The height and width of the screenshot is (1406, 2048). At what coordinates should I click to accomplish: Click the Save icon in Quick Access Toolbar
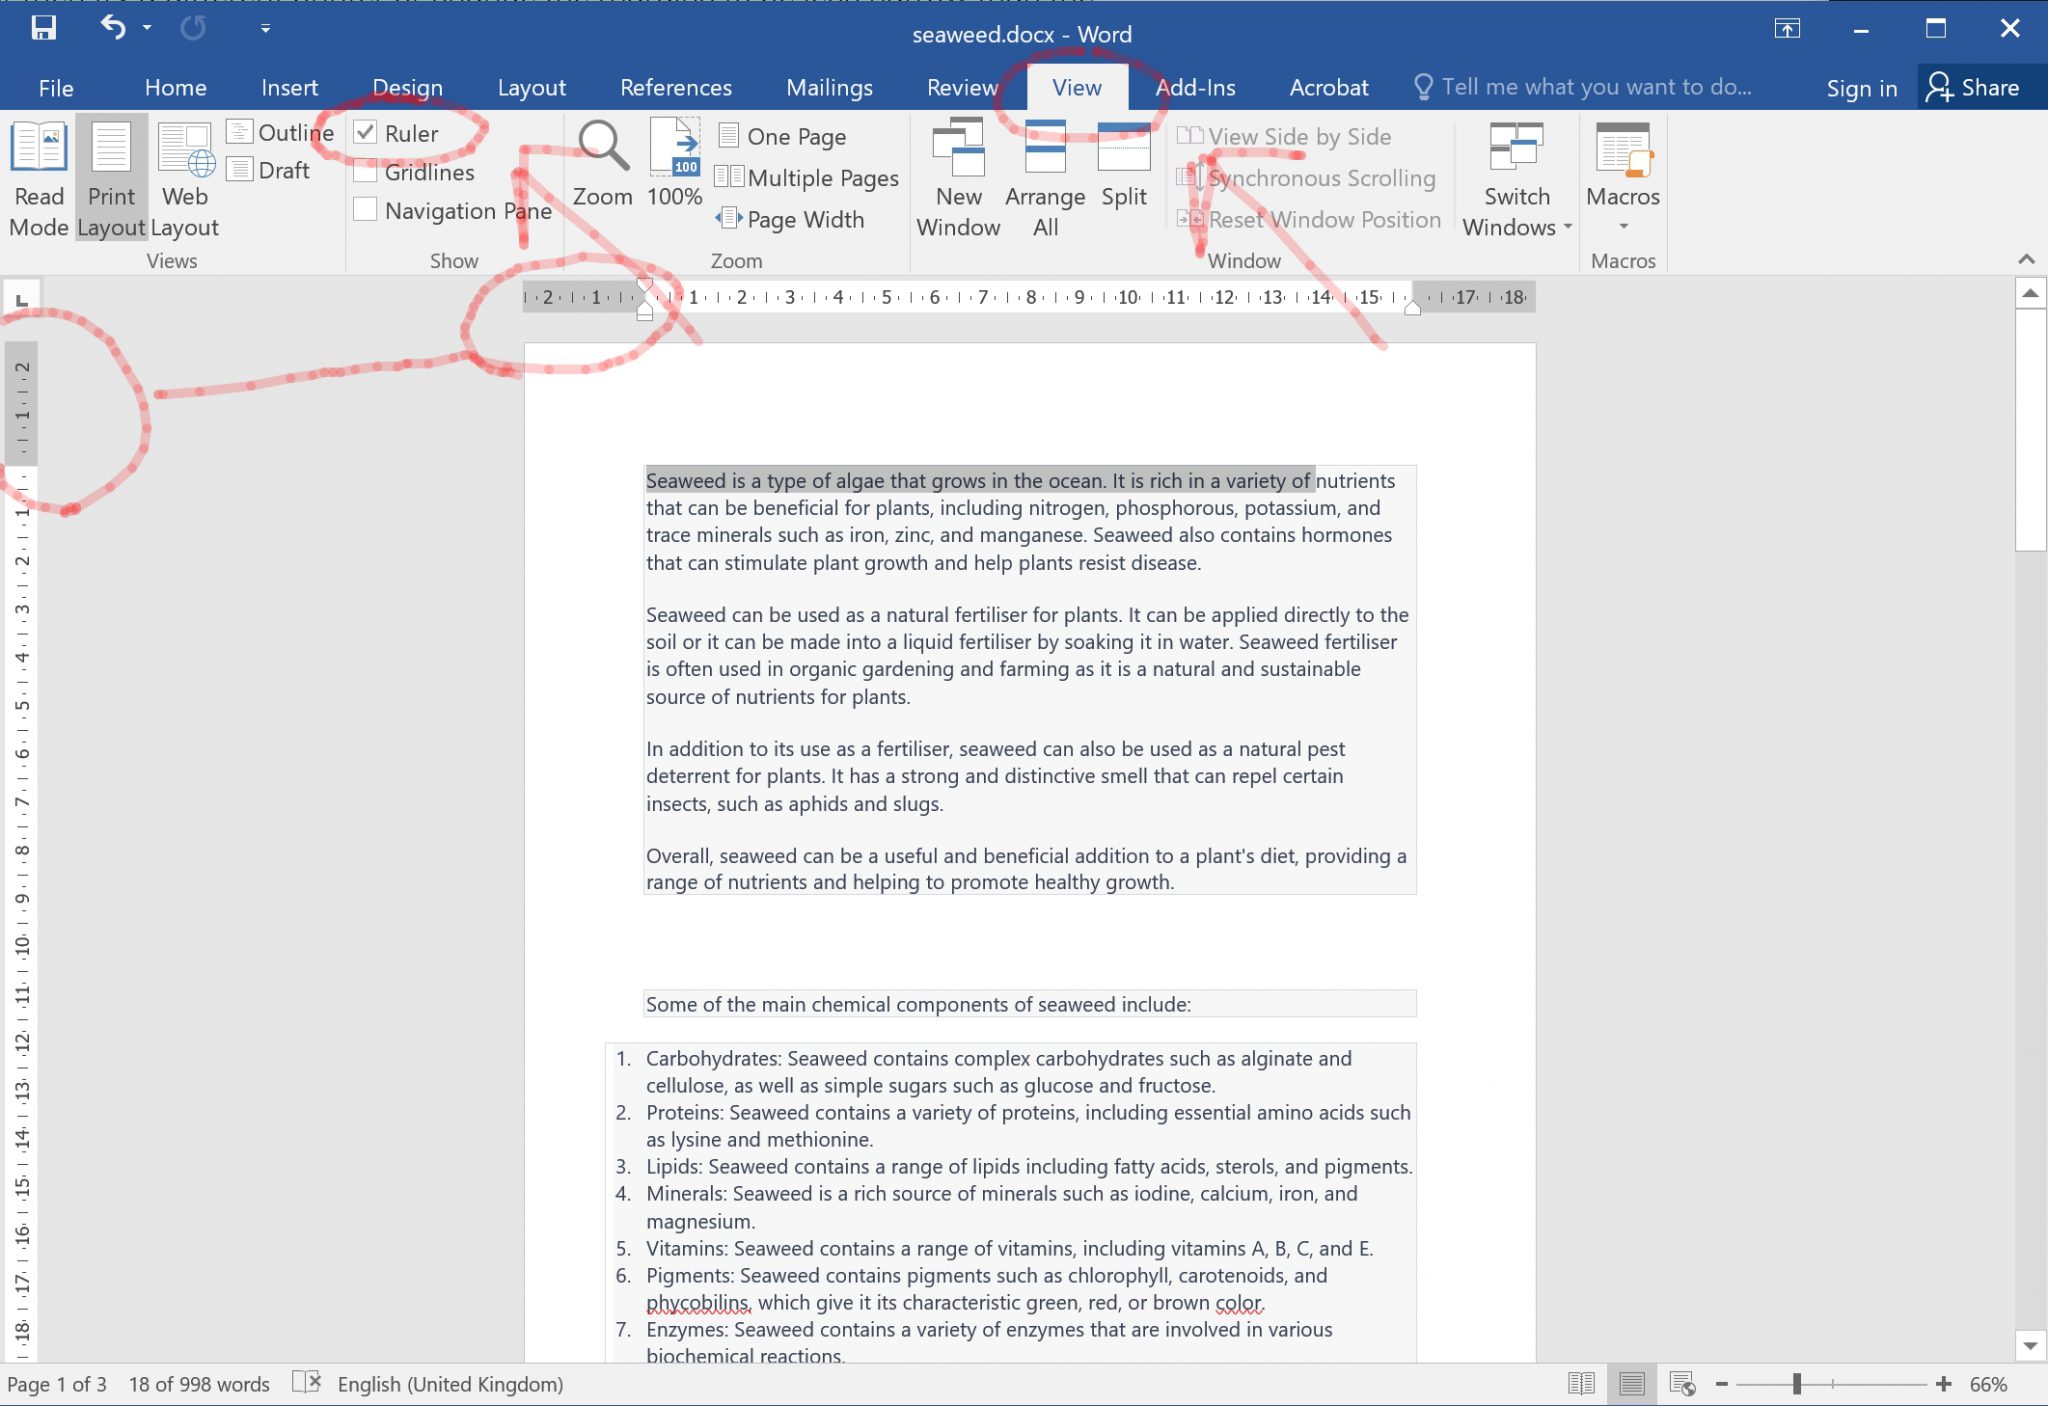[43, 28]
